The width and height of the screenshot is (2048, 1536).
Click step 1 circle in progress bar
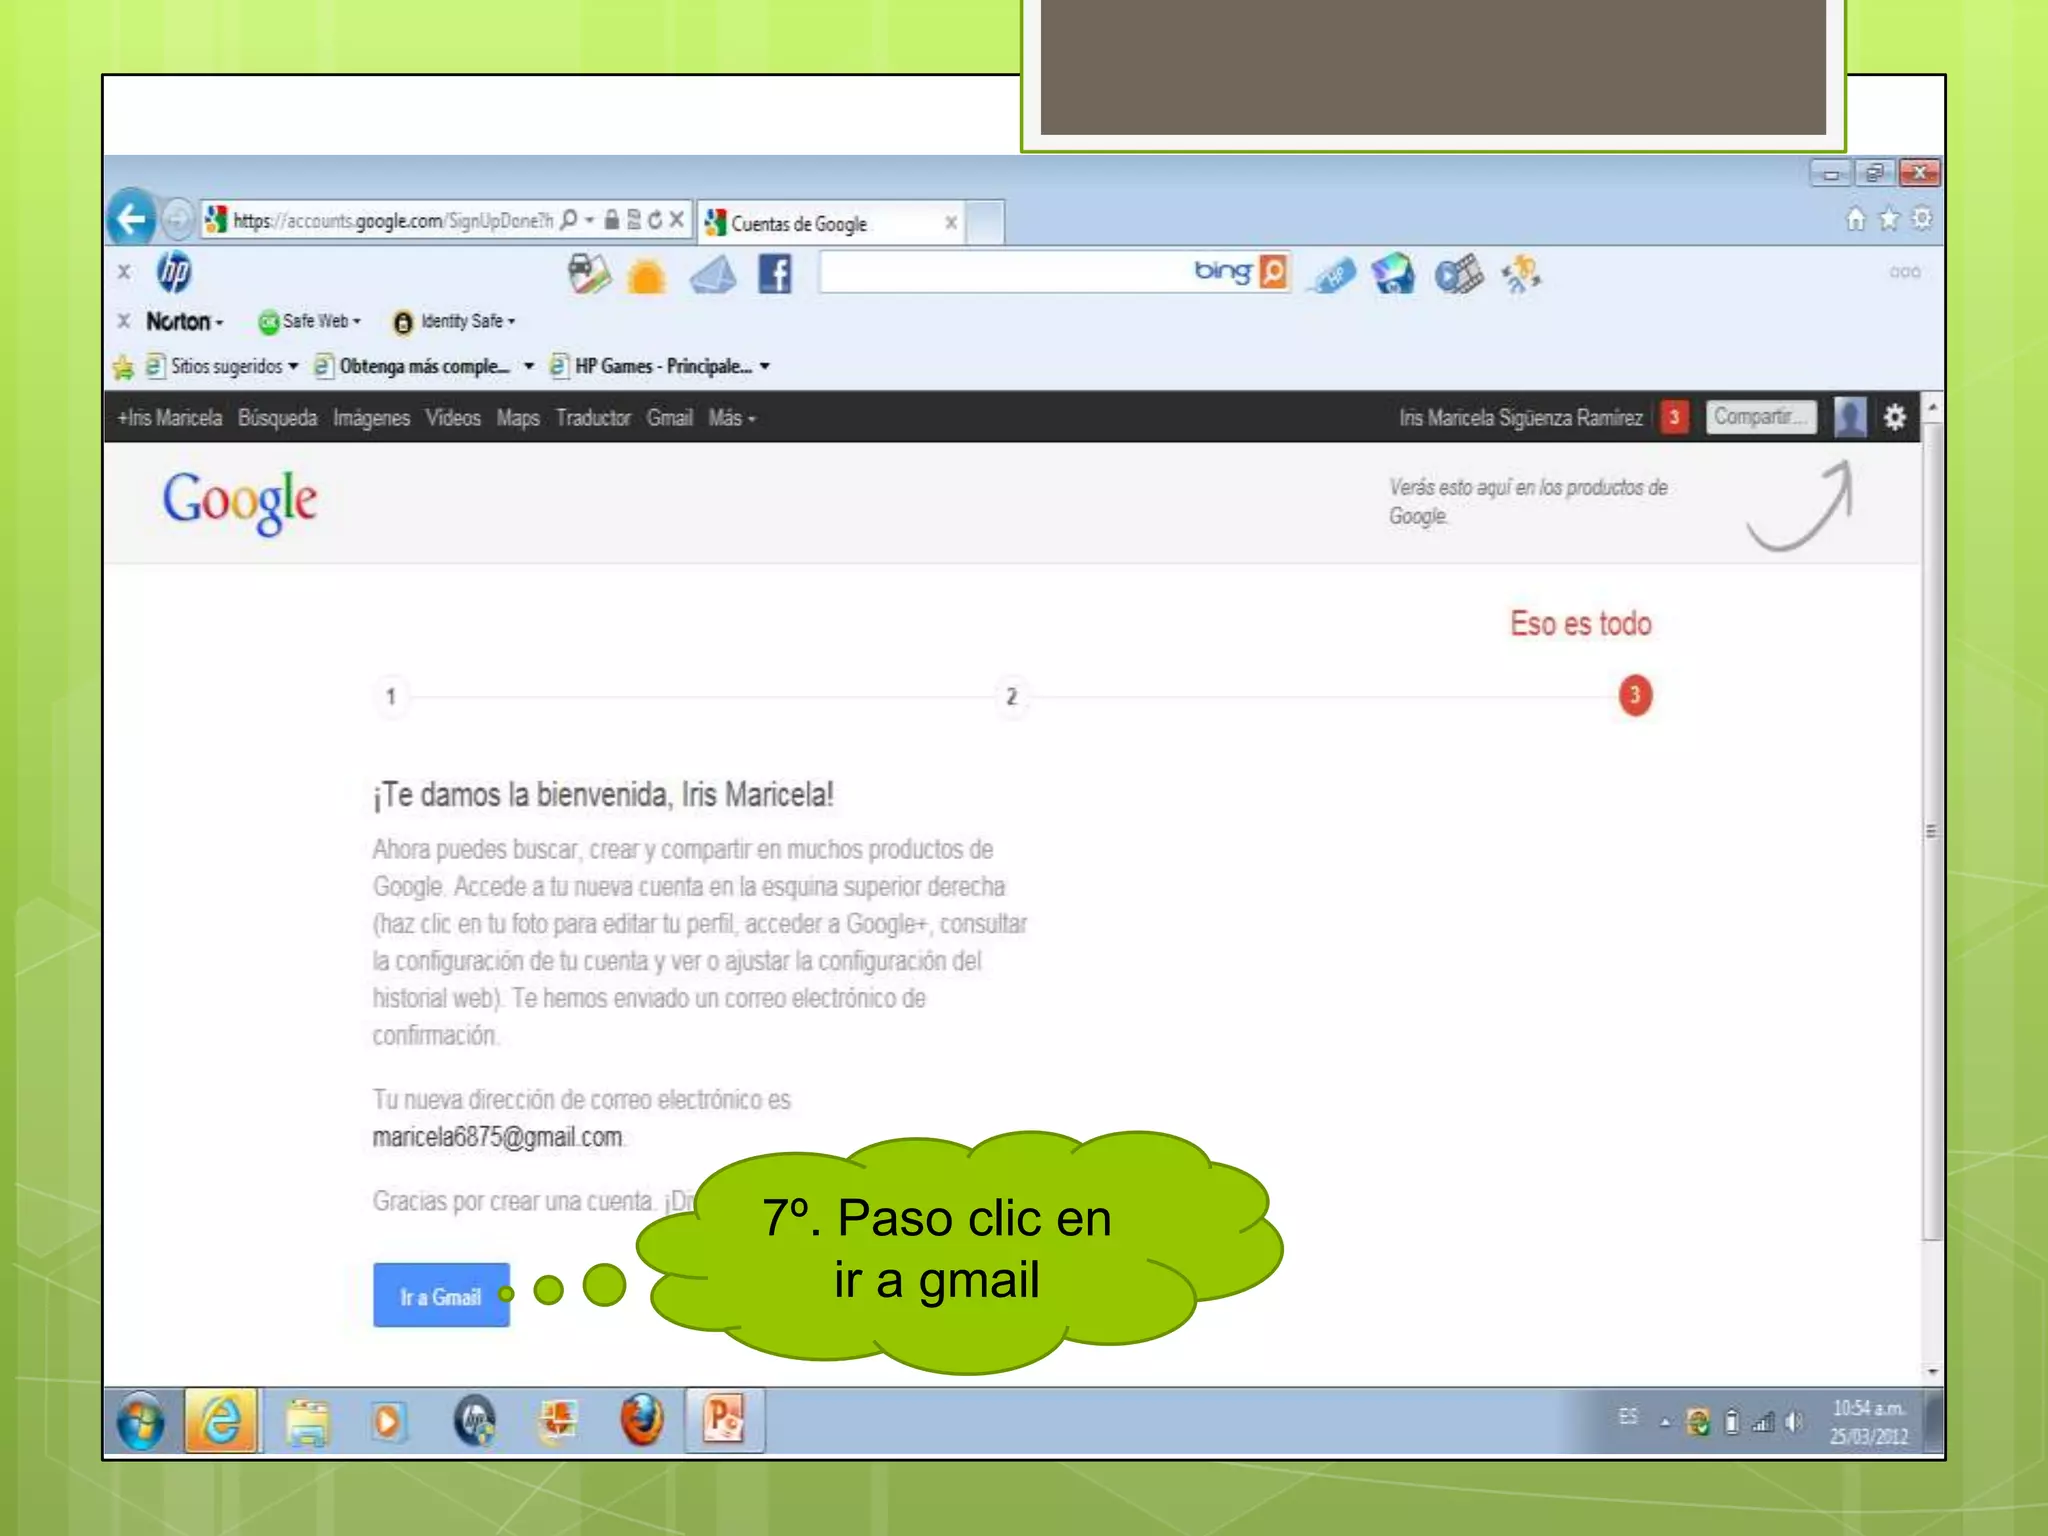(391, 696)
